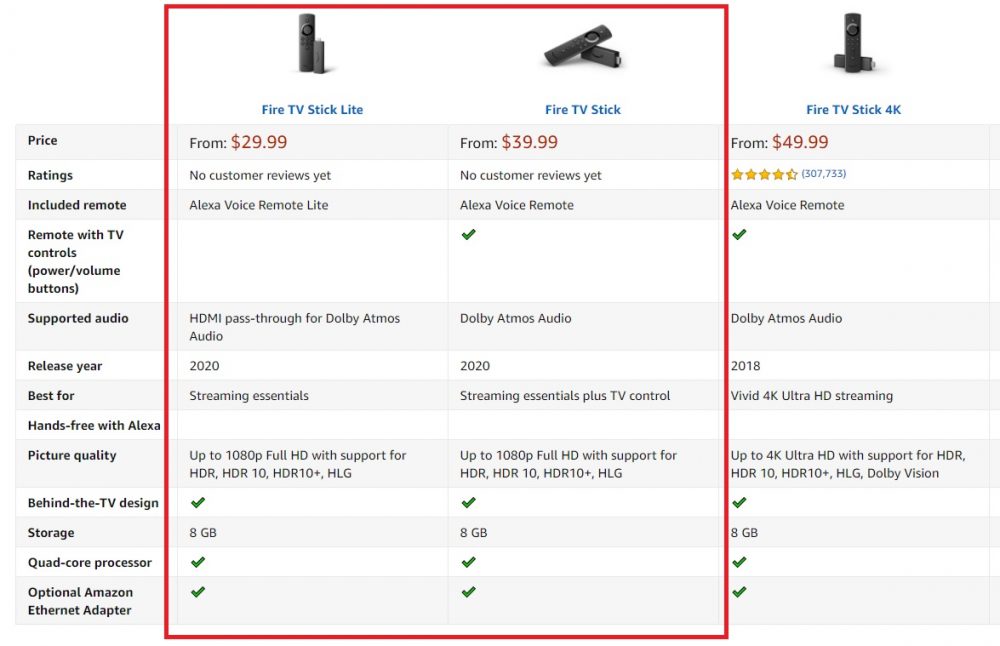Click Fire TV Stick's Behind-the-TV design checkmark
The image size is (1000, 646).
coord(469,503)
